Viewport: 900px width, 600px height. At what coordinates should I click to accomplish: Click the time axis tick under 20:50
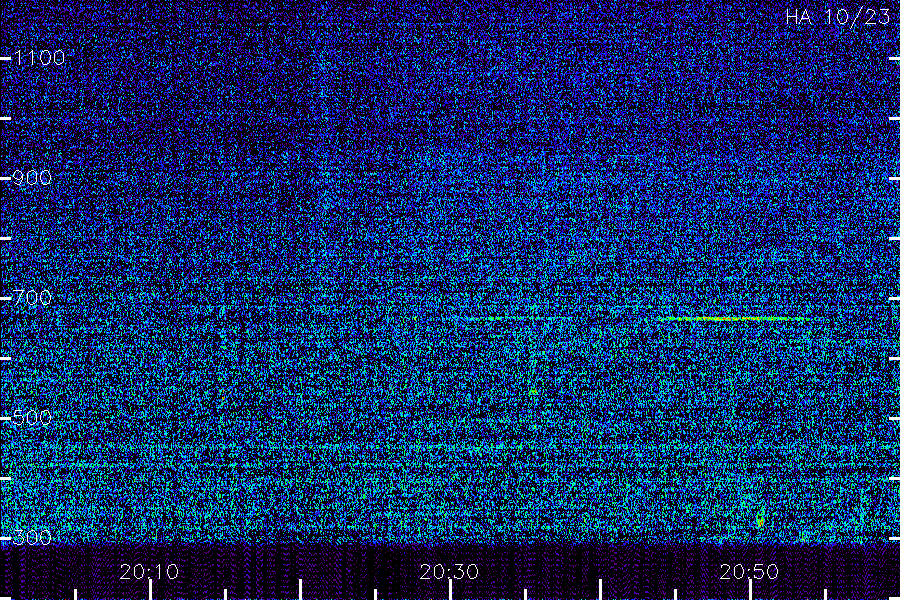coord(750,590)
